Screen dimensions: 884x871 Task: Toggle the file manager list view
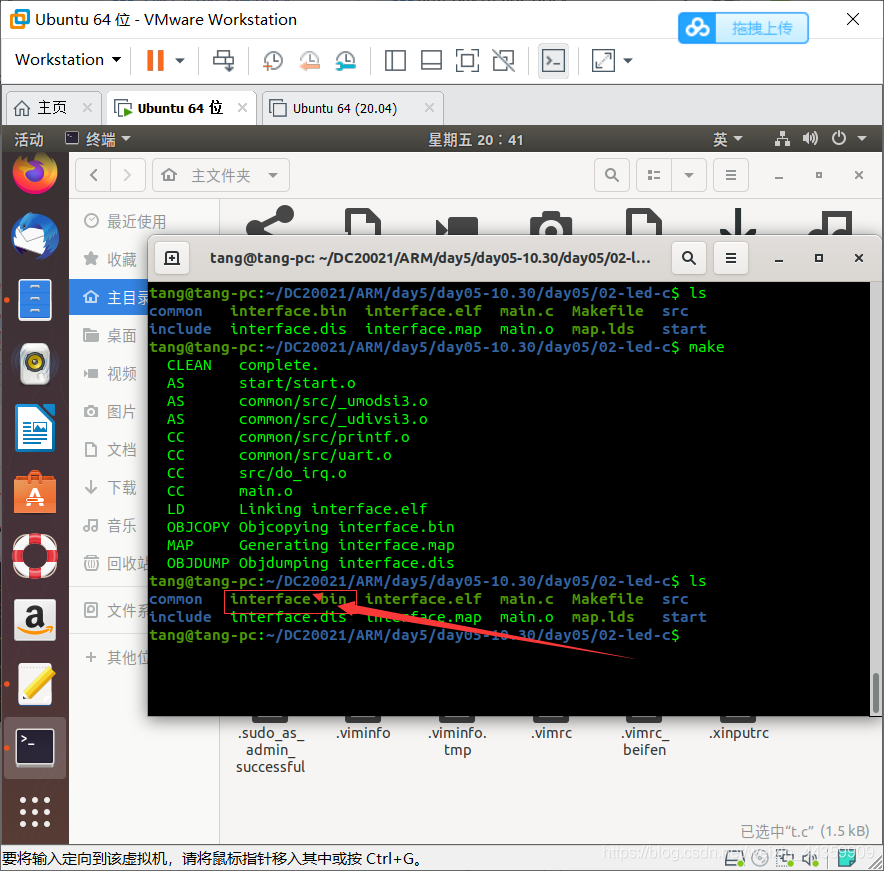[654, 175]
